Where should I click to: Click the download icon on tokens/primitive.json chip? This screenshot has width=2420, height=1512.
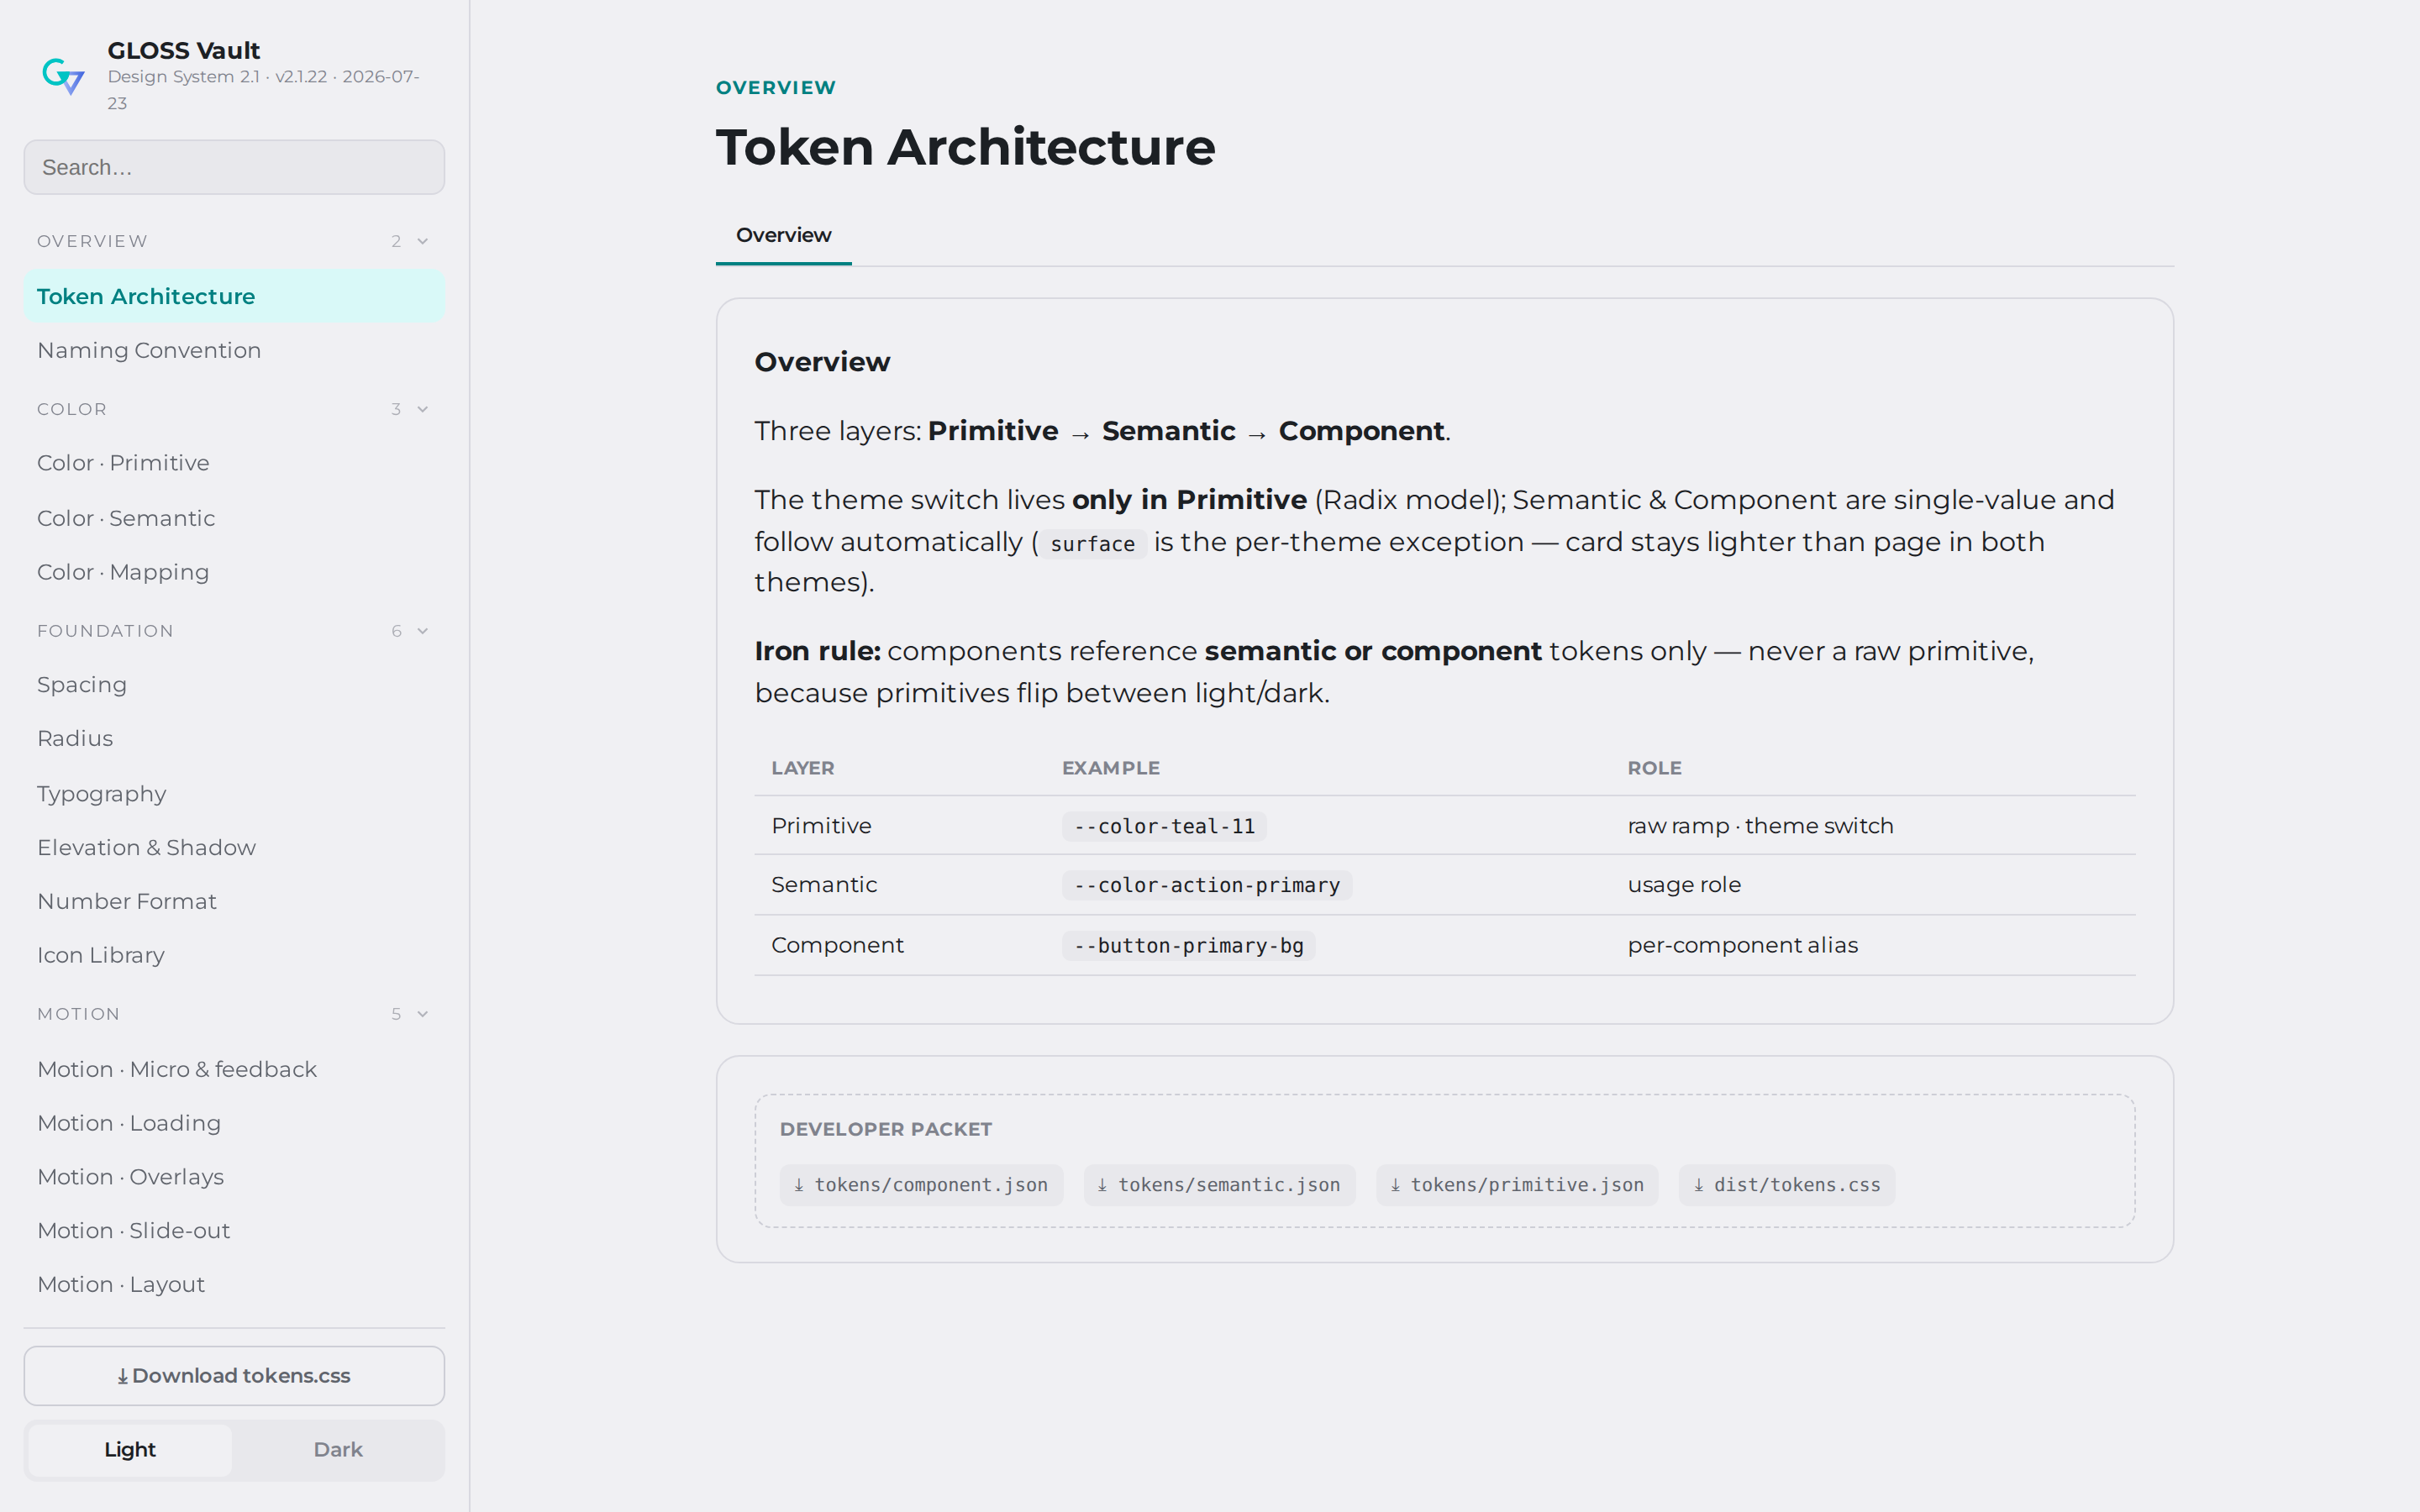(x=1395, y=1185)
